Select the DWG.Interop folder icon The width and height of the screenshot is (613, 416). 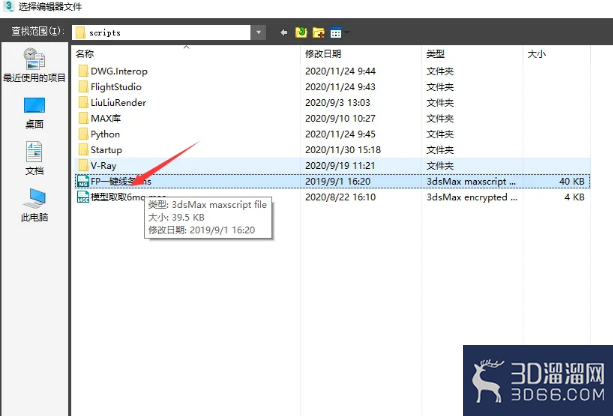(83, 71)
